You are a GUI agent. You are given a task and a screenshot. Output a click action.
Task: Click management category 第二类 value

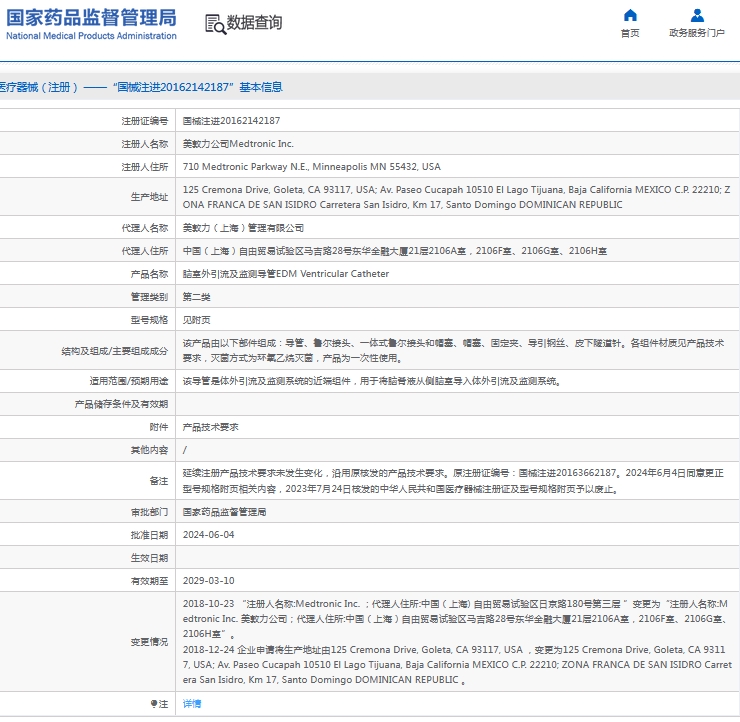coord(196,297)
